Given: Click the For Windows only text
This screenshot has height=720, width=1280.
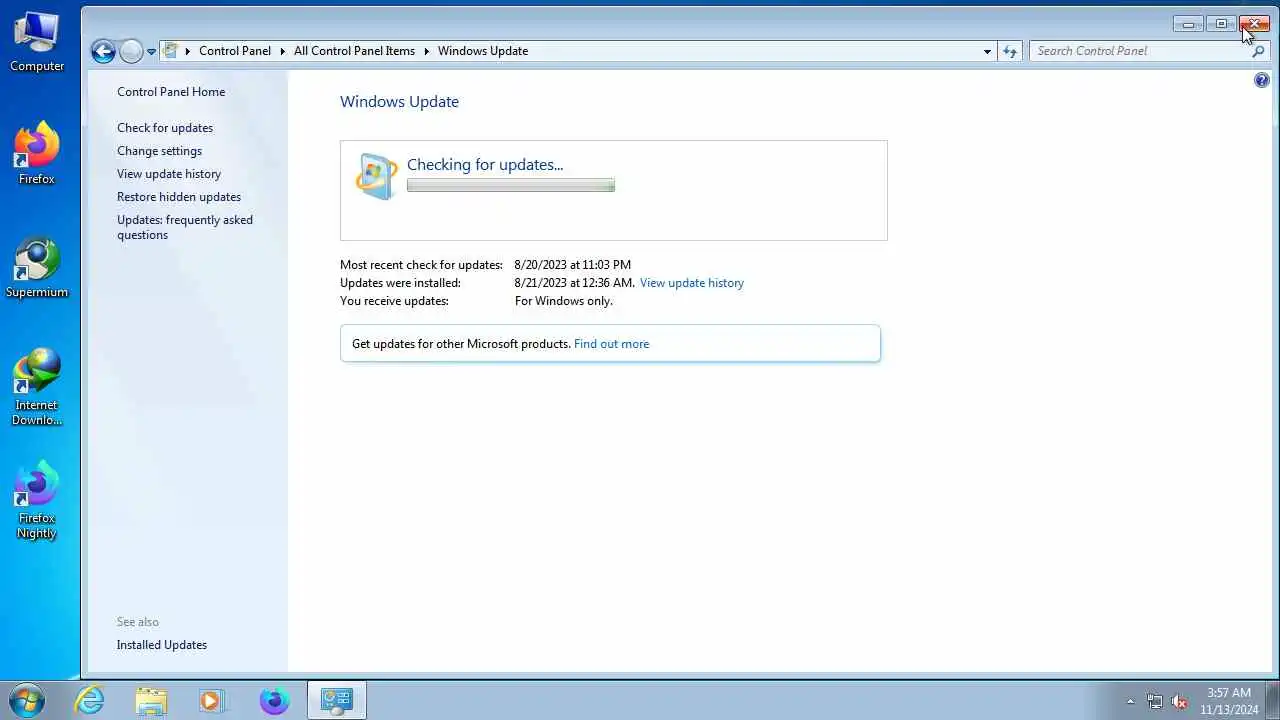Looking at the screenshot, I should 563,301.
